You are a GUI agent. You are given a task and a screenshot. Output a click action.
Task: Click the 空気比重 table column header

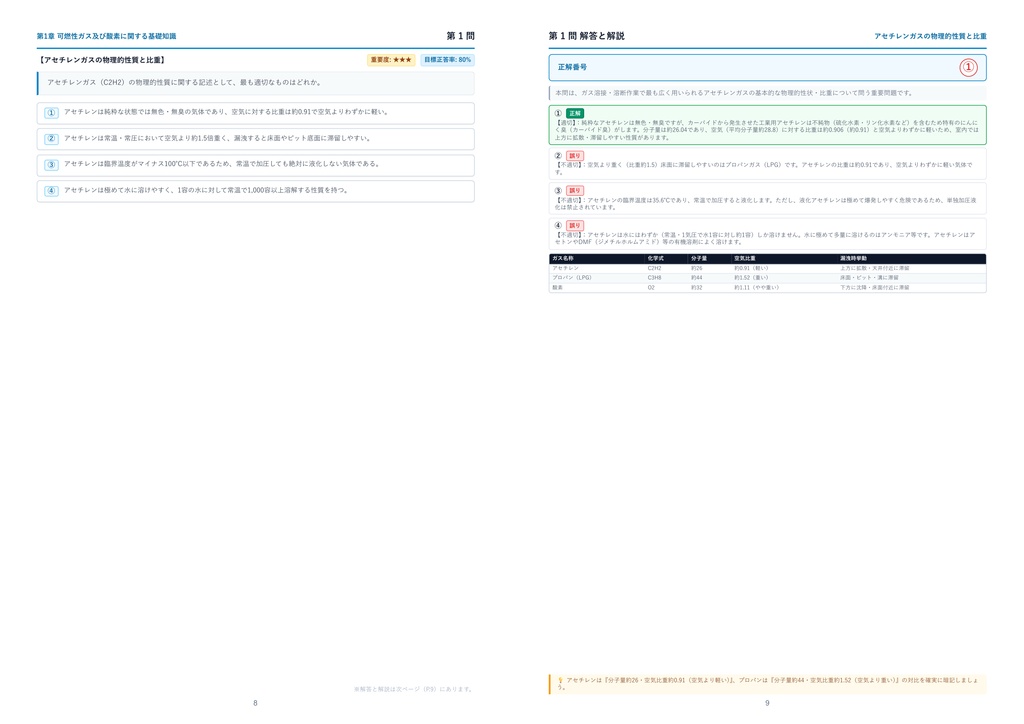(x=744, y=259)
